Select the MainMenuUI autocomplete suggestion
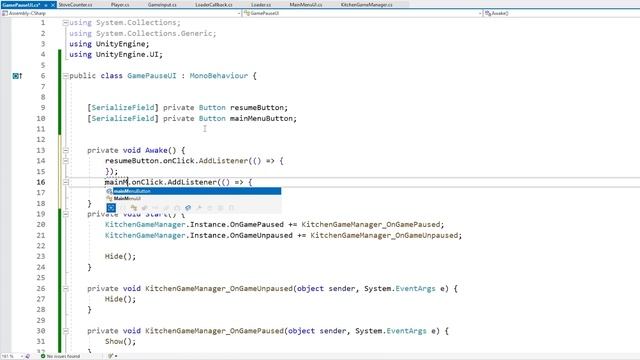This screenshot has width=640, height=360. point(193,198)
